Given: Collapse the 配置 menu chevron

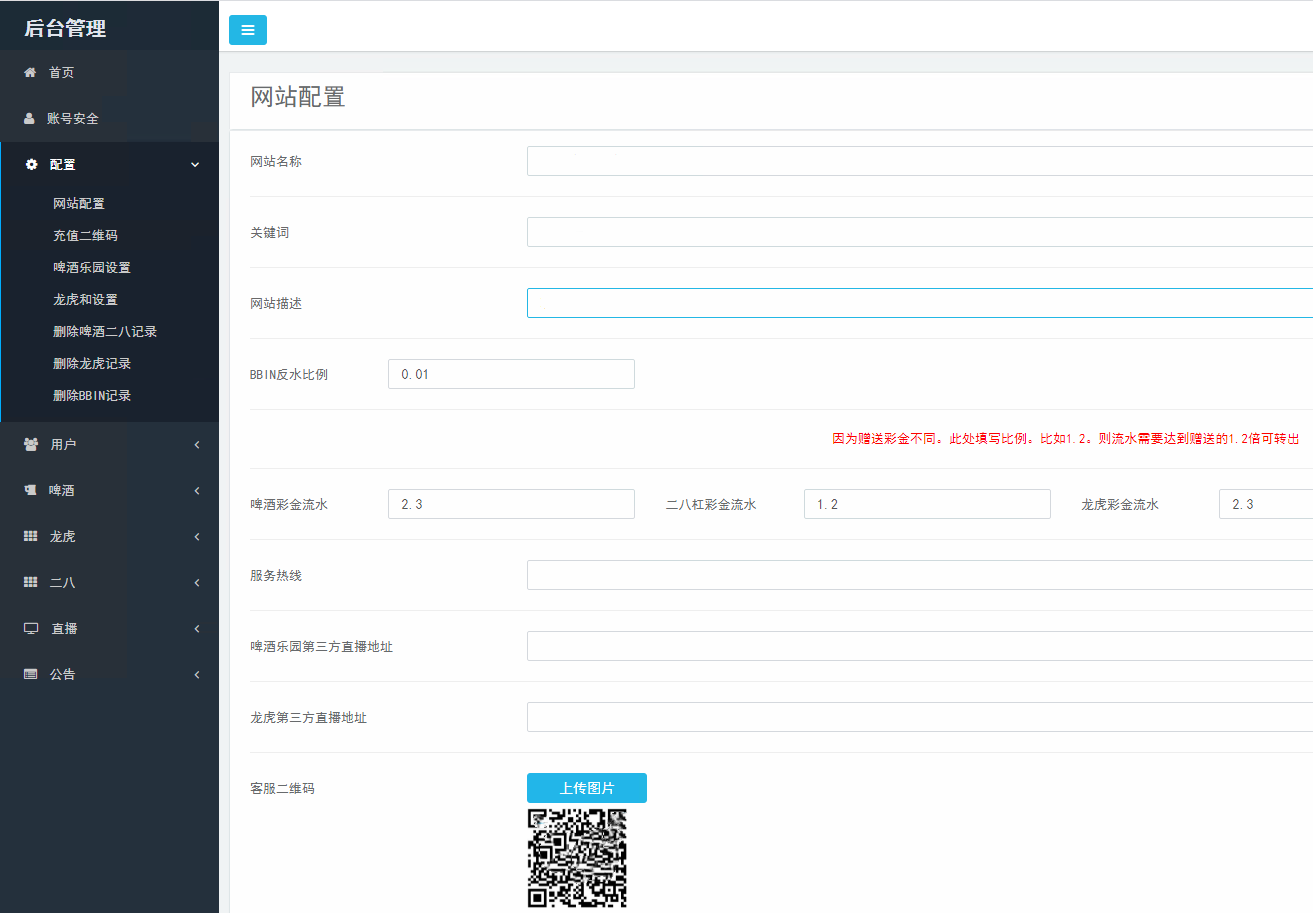Looking at the screenshot, I should point(195,164).
